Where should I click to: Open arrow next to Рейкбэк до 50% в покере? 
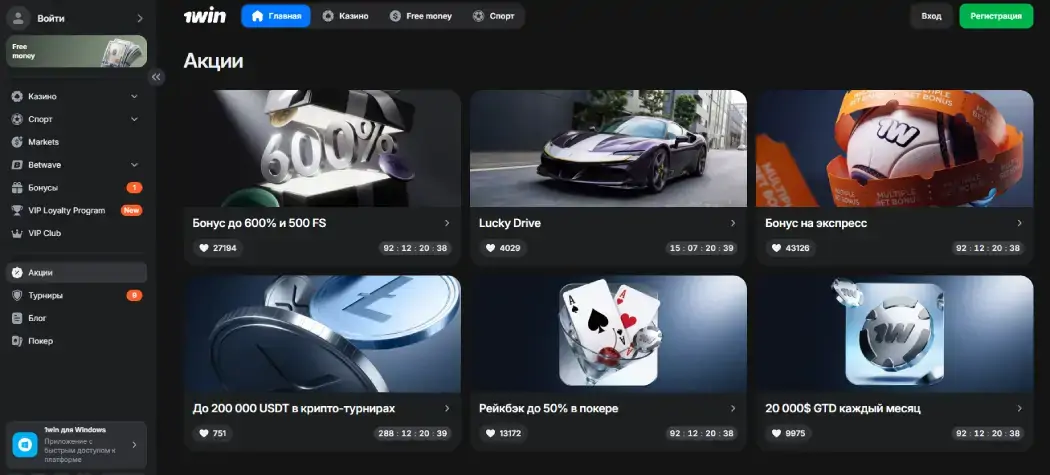click(733, 408)
